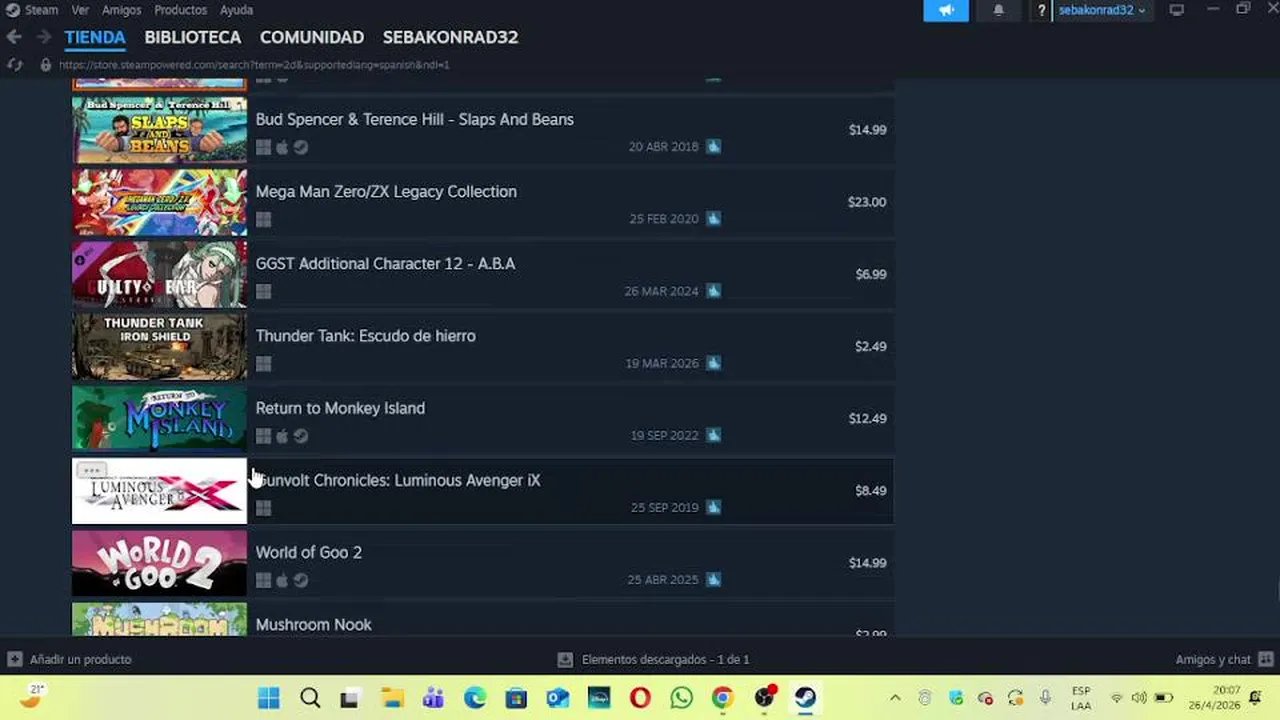1280x720 pixels.
Task: Open the Ver menu
Action: pos(80,10)
